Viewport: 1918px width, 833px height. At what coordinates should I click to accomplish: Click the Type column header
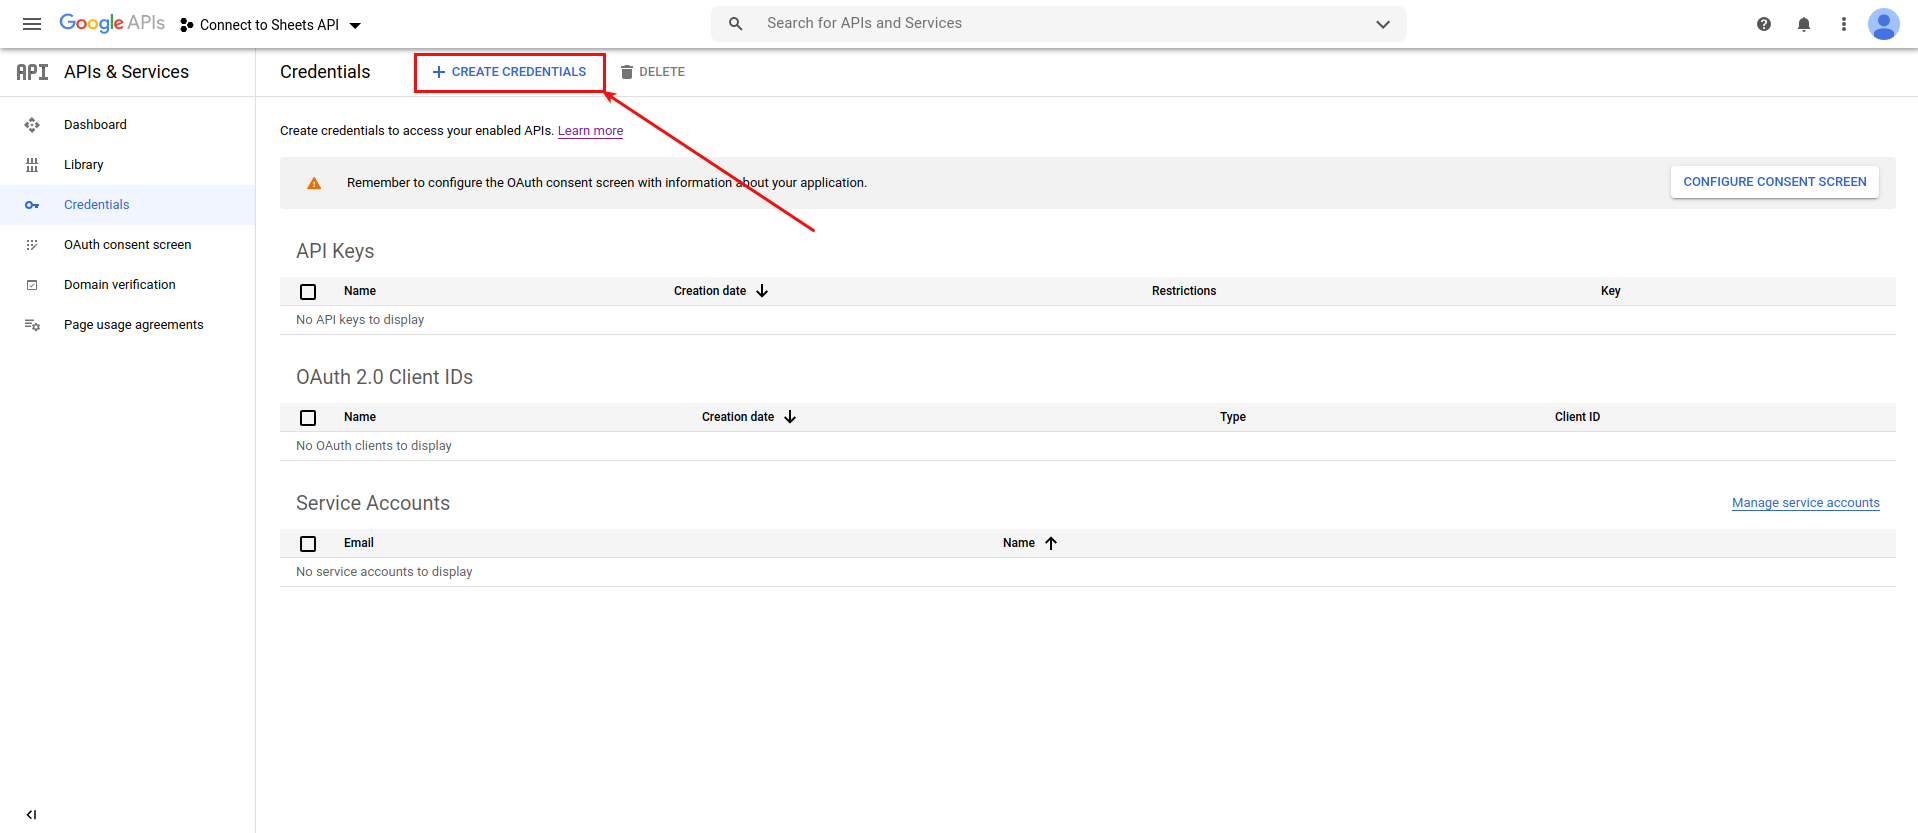pyautogui.click(x=1232, y=417)
